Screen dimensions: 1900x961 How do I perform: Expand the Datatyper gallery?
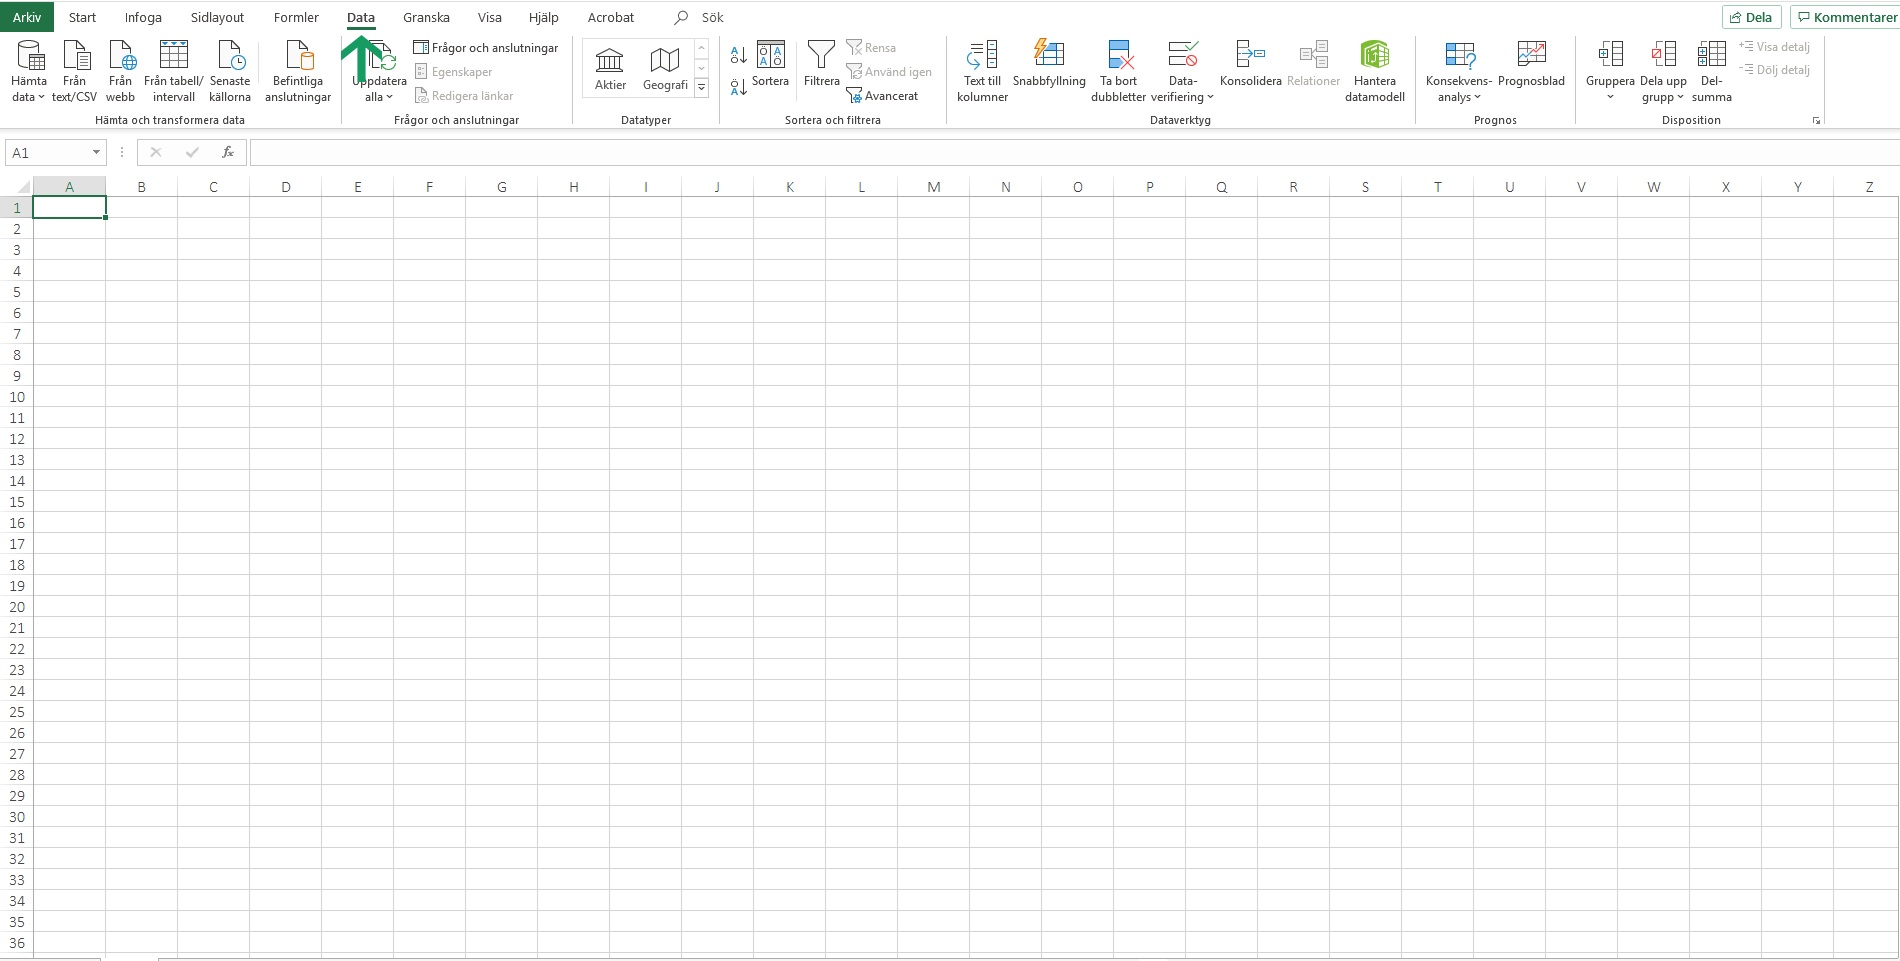coord(702,88)
